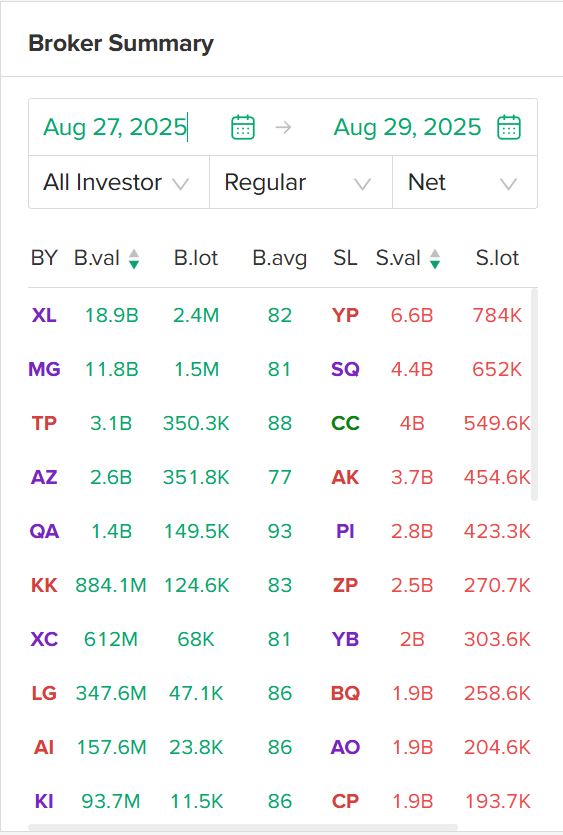
Task: Select seller broker CC
Action: (345, 423)
